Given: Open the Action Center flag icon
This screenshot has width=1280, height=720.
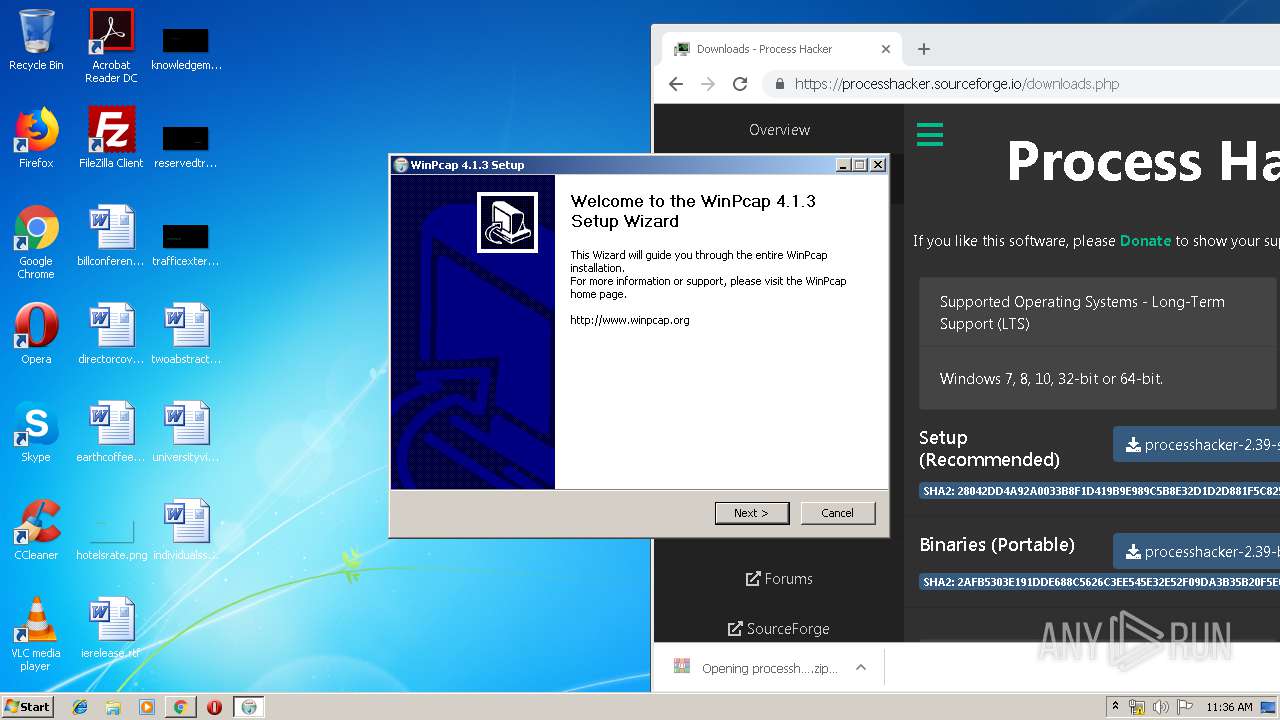Looking at the screenshot, I should point(1185,707).
